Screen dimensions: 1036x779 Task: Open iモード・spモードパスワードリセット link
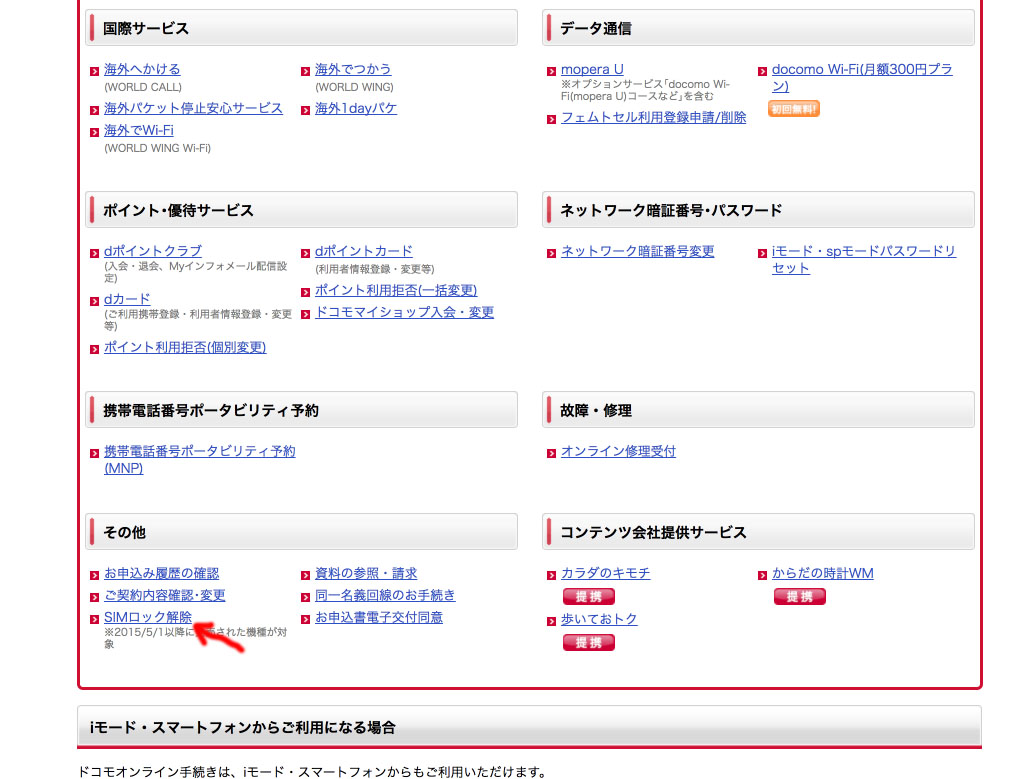pyautogui.click(x=864, y=260)
